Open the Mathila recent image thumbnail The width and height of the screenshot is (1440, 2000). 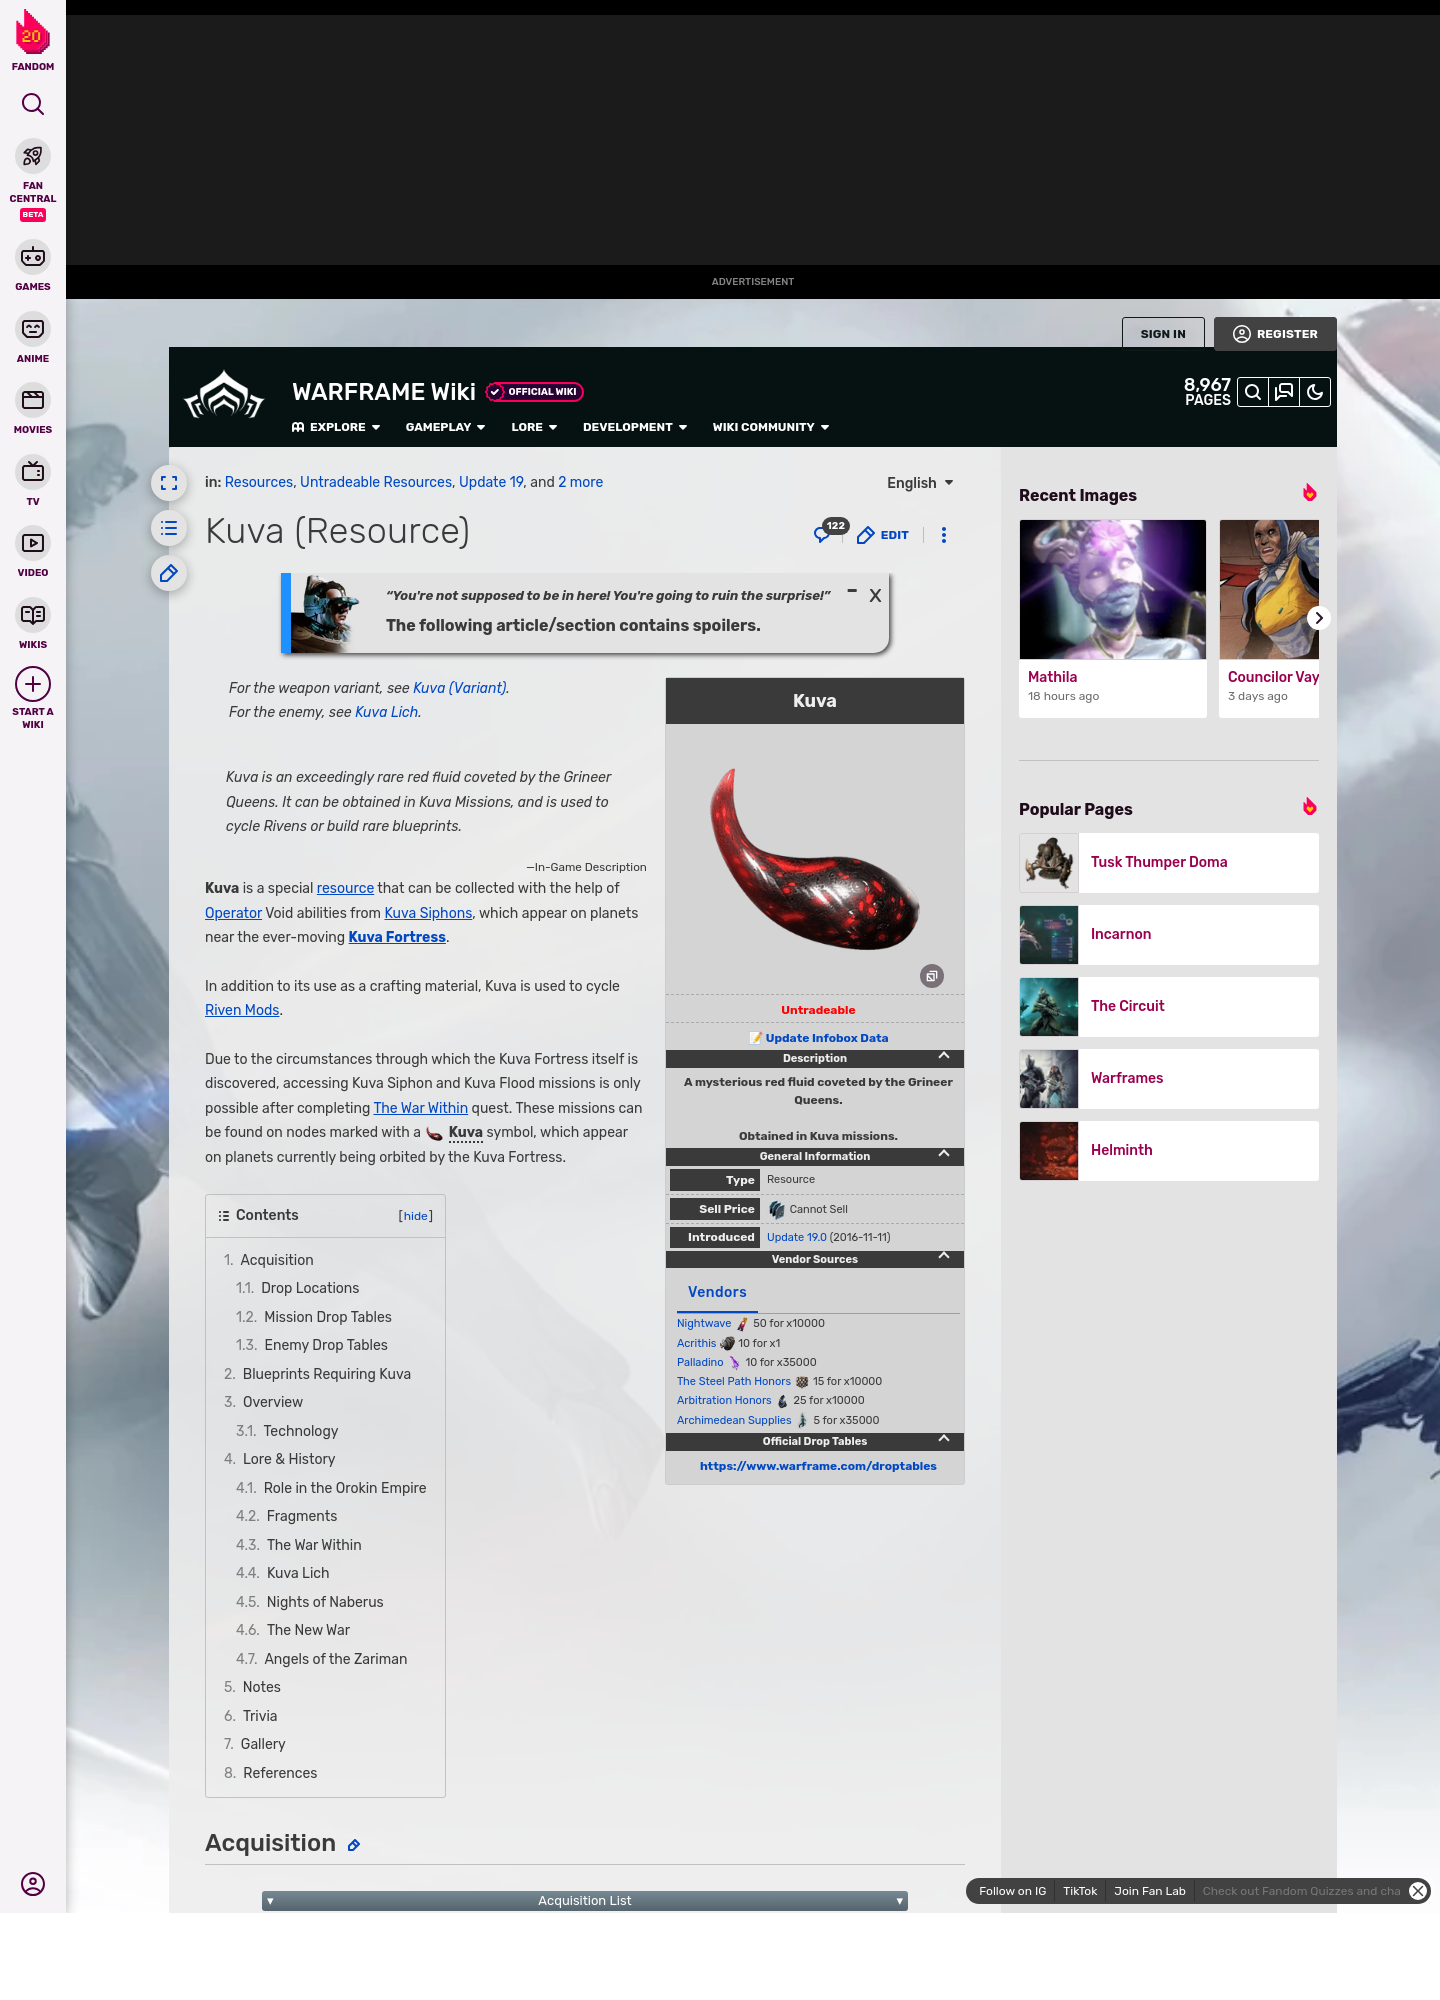coord(1113,589)
